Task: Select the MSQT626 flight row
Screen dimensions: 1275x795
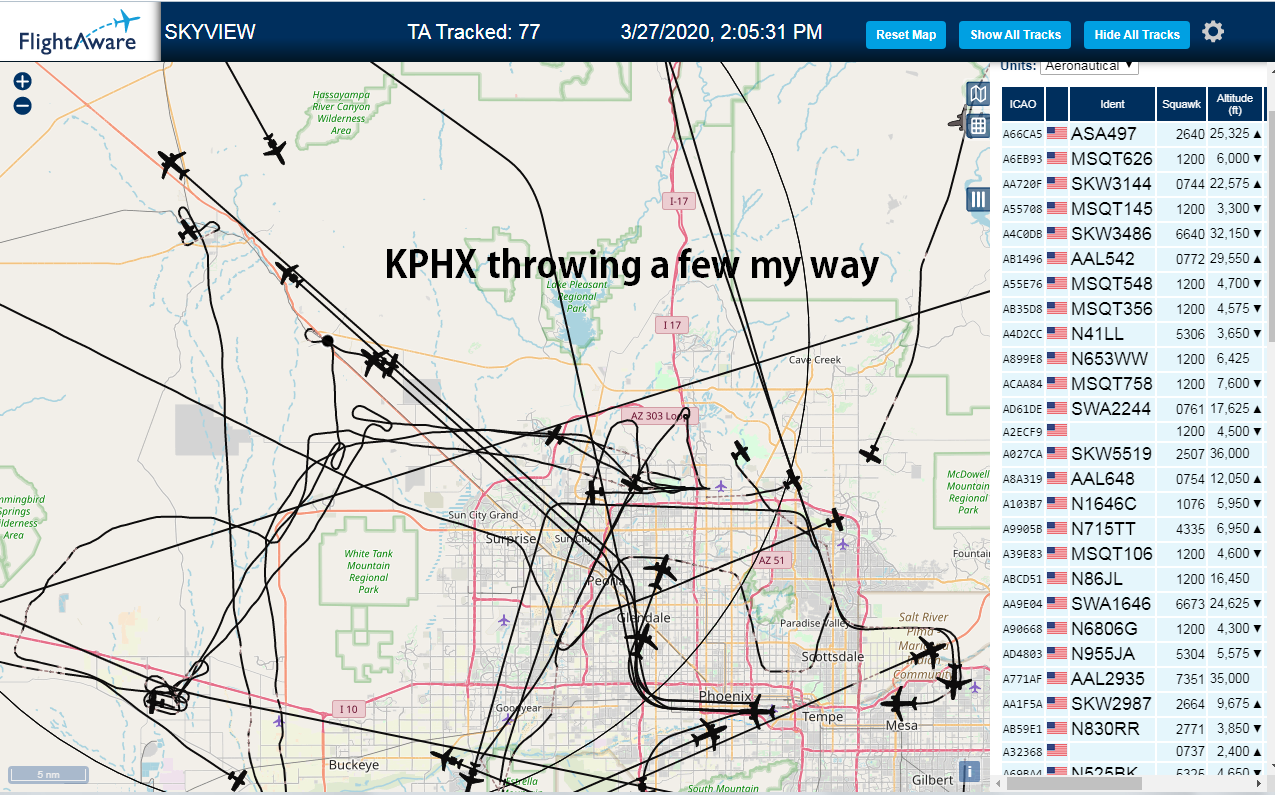Action: 1134,158
